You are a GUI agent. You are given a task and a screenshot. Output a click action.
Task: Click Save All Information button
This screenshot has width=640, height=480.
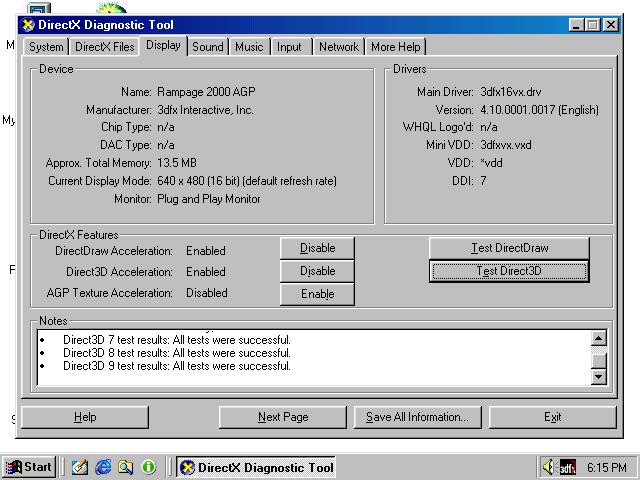click(x=417, y=417)
